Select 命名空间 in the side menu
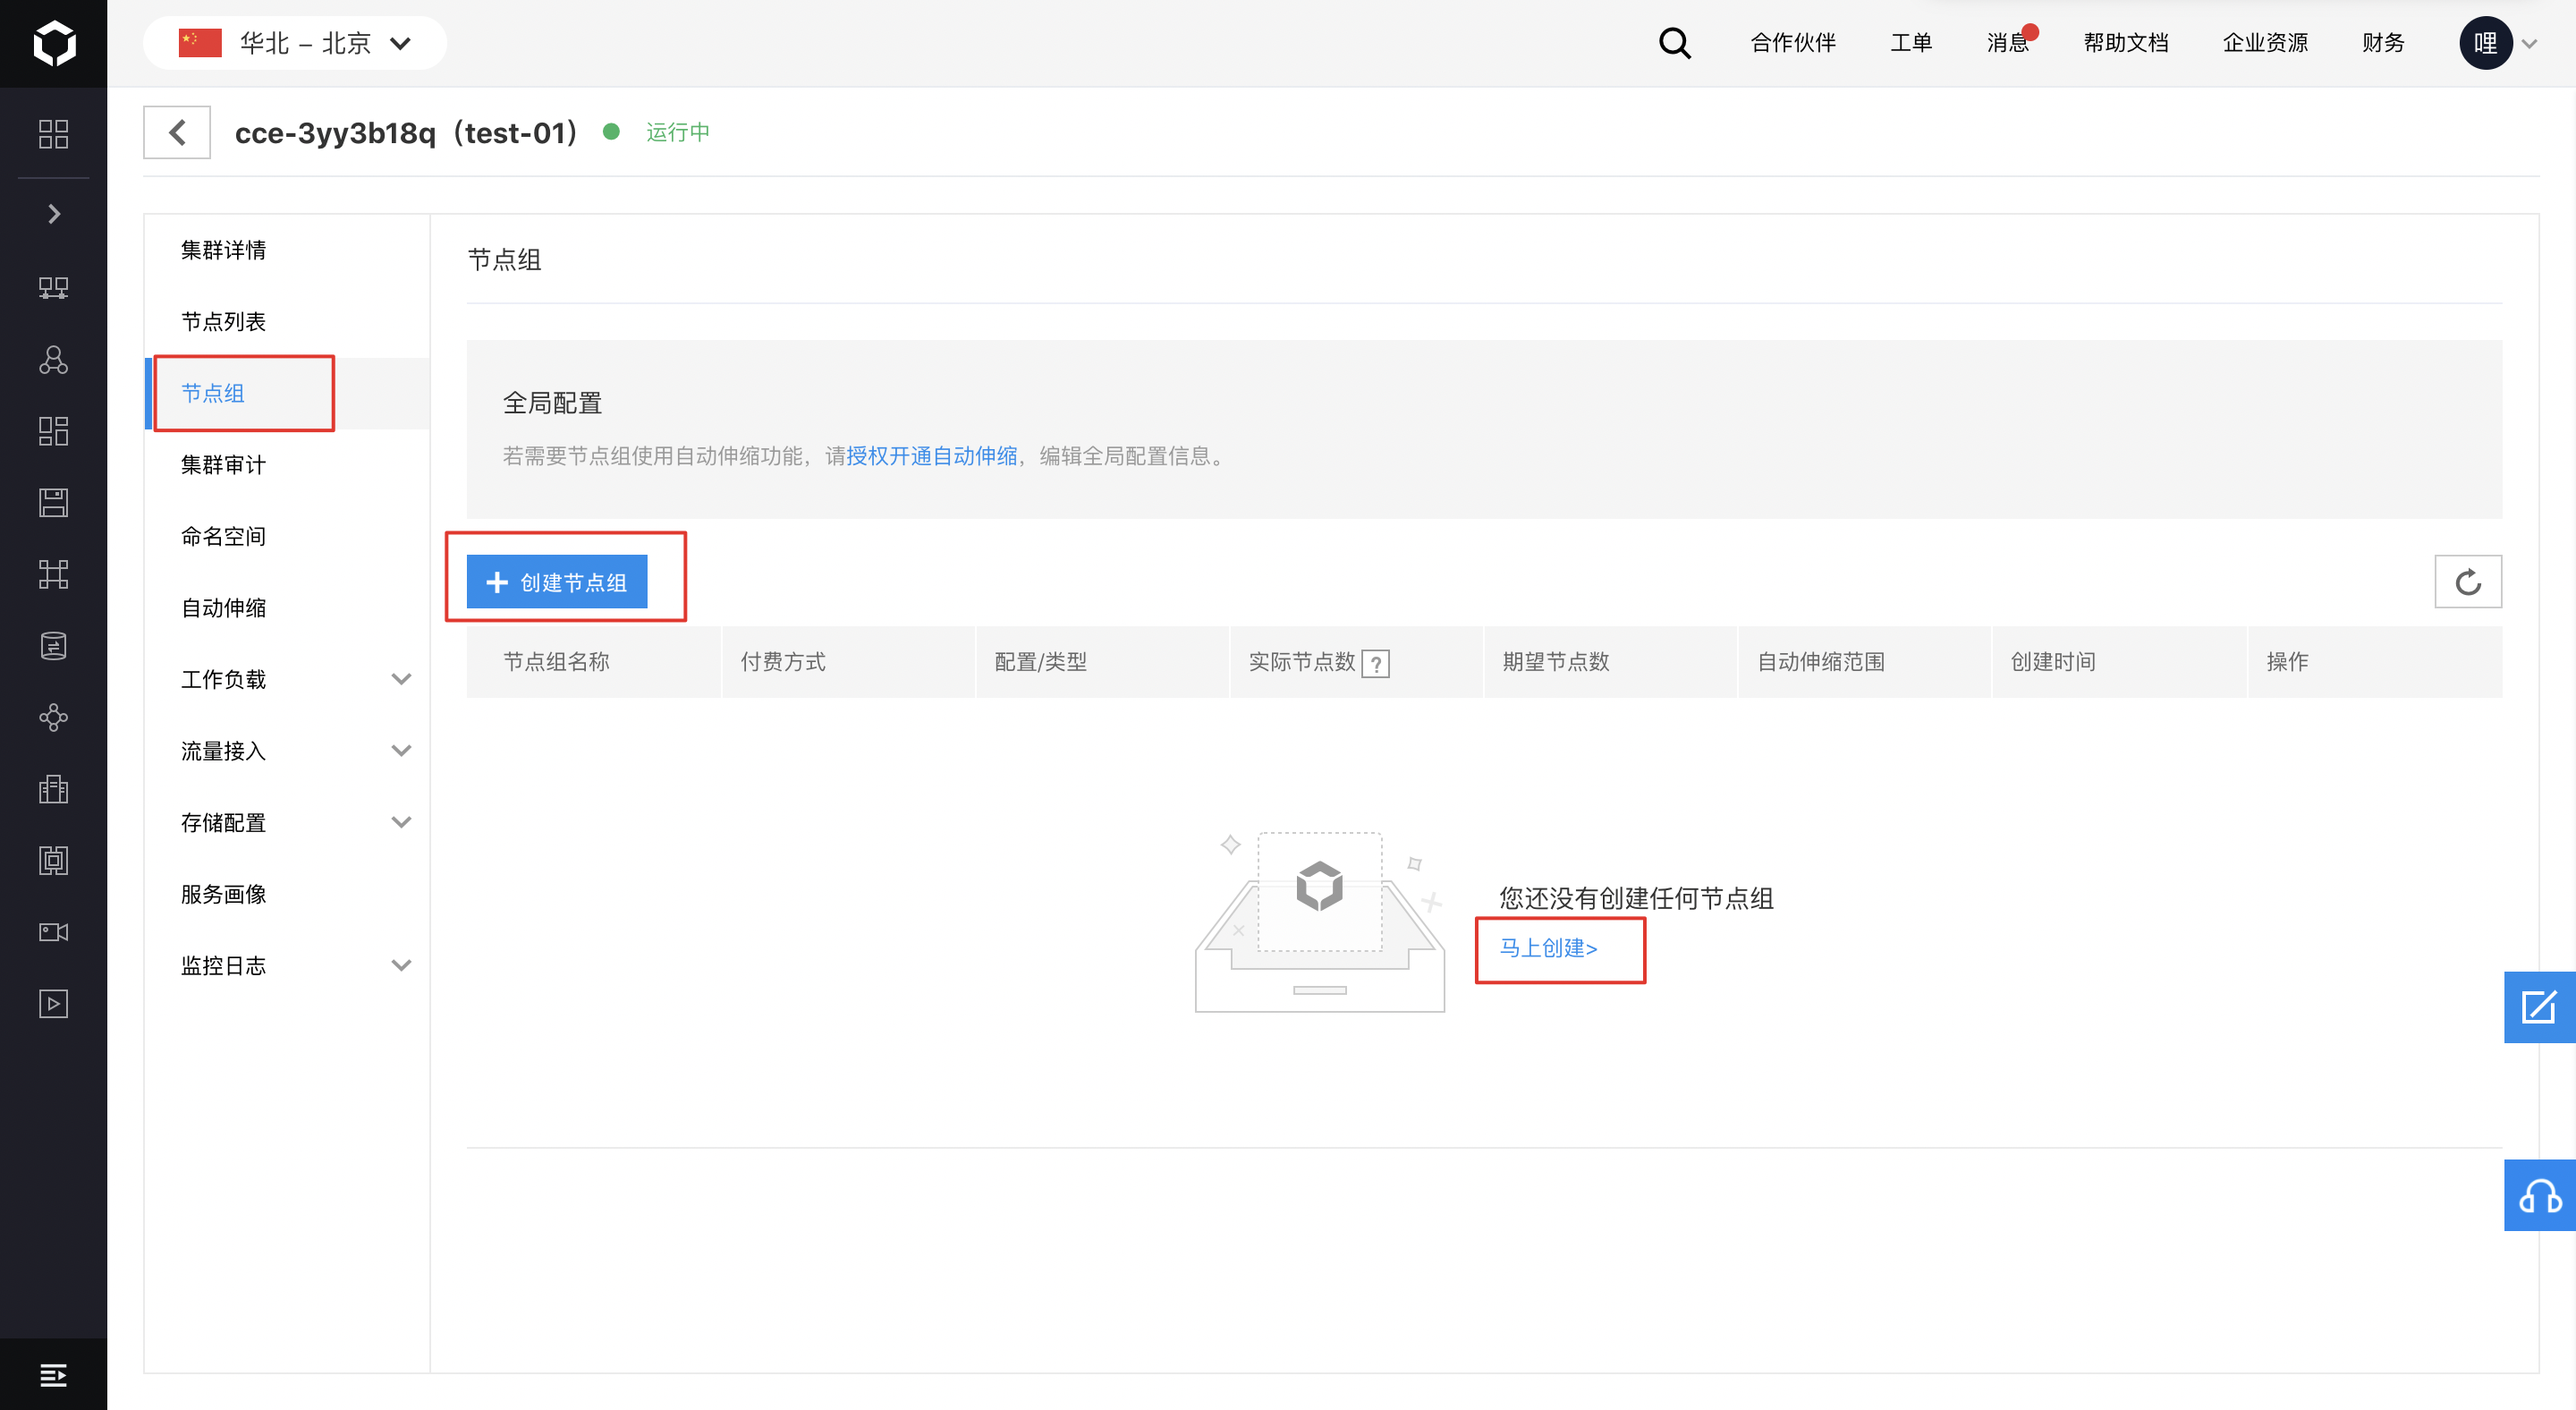2576x1410 pixels. pos(286,536)
